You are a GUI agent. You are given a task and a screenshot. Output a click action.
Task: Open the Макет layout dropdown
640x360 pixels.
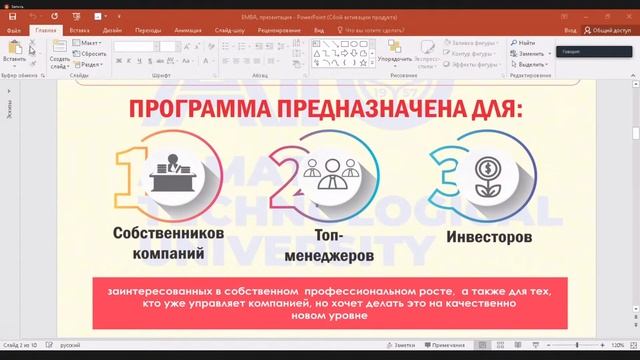[x=87, y=43]
